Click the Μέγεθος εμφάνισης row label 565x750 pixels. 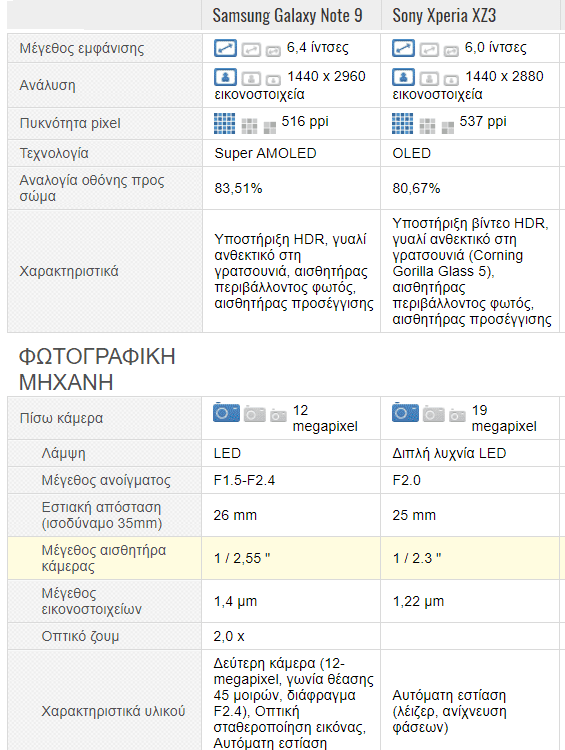click(x=81, y=48)
